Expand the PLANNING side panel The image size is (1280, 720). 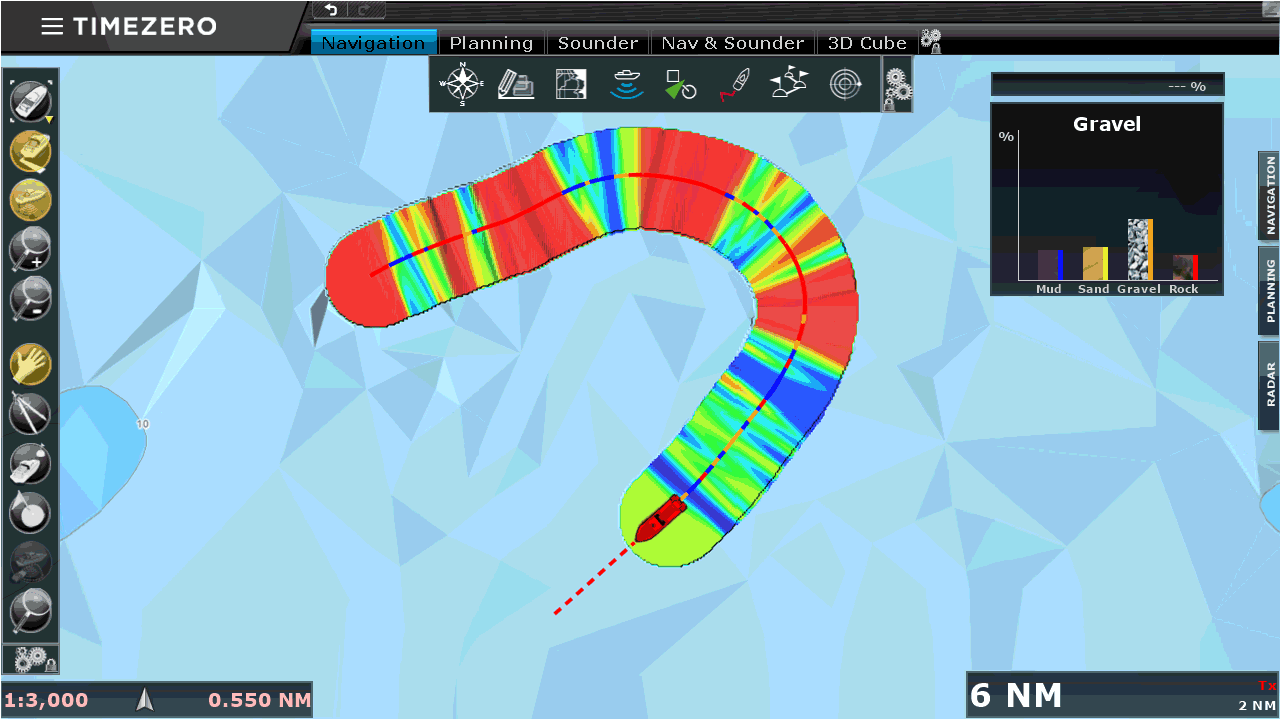pyautogui.click(x=1269, y=290)
